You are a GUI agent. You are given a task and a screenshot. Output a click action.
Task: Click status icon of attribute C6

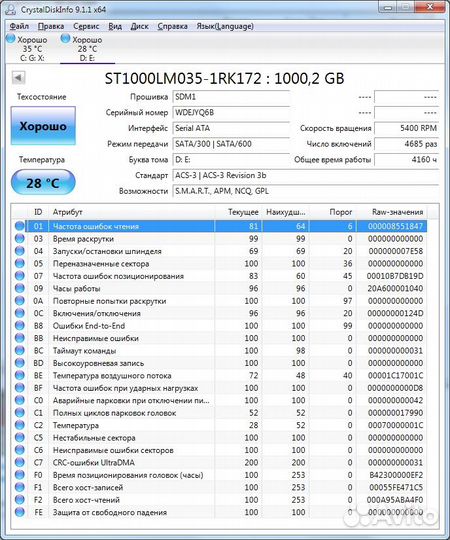(20, 450)
